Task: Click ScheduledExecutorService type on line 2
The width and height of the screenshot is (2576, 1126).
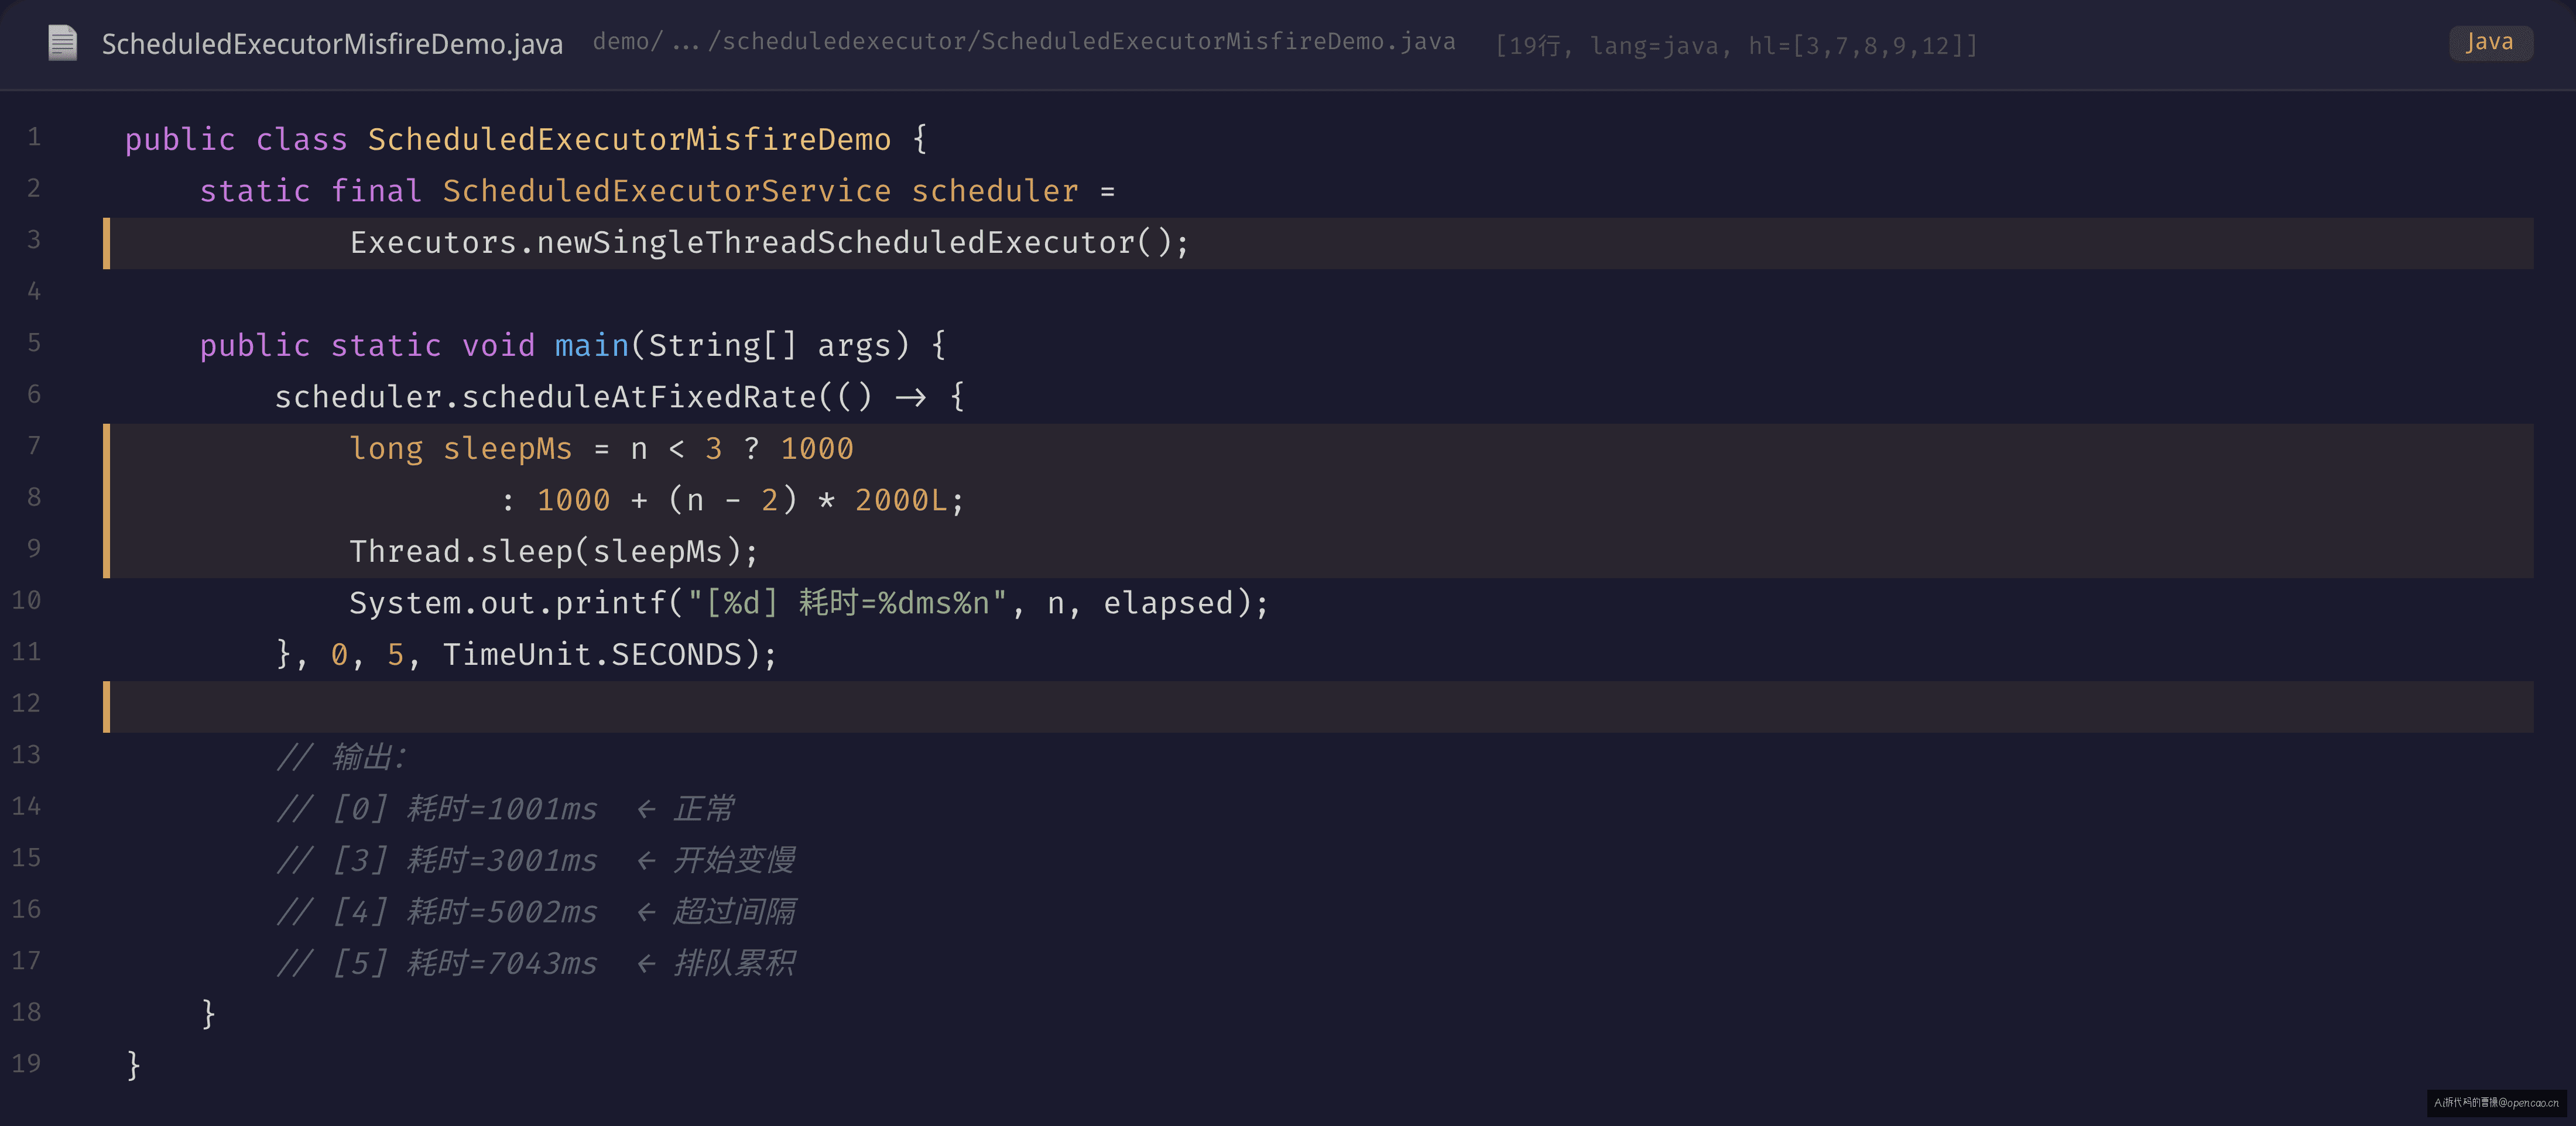Action: [666, 190]
